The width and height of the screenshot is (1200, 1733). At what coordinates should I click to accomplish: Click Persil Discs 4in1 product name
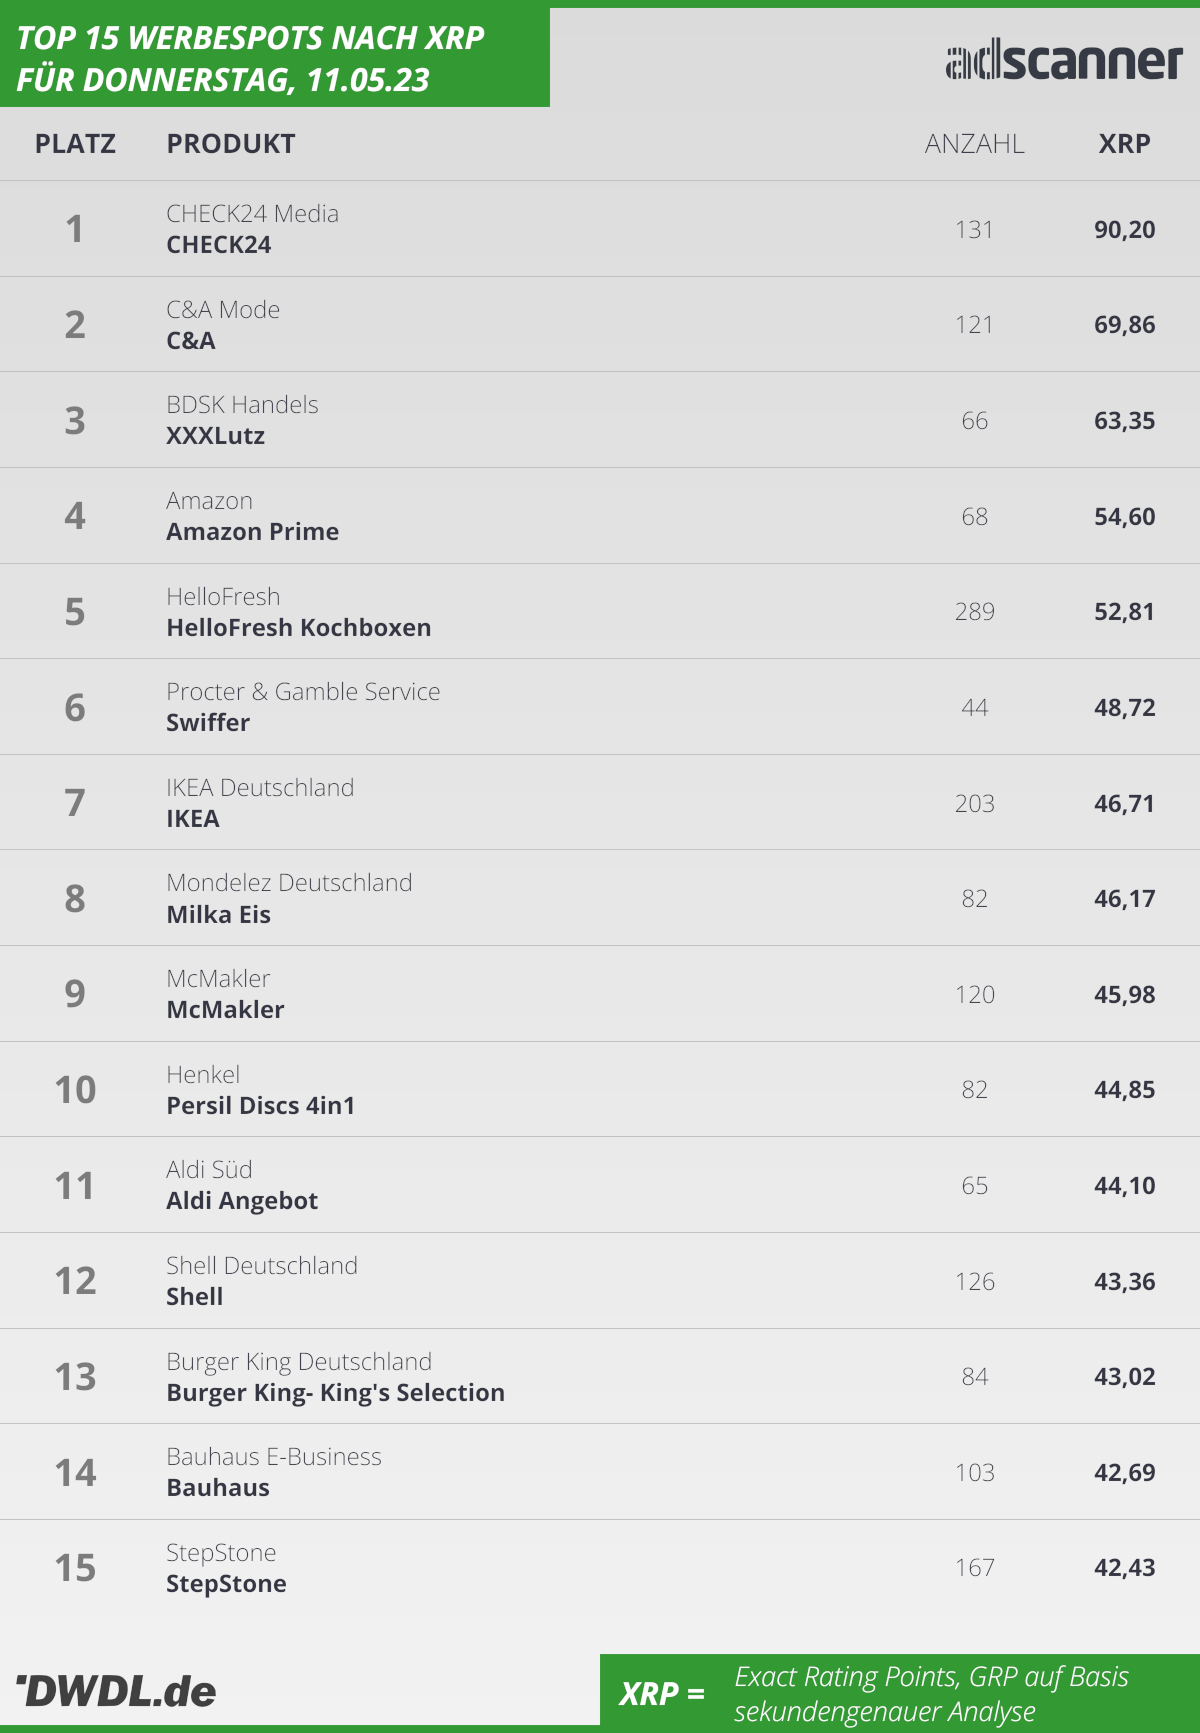[260, 1106]
